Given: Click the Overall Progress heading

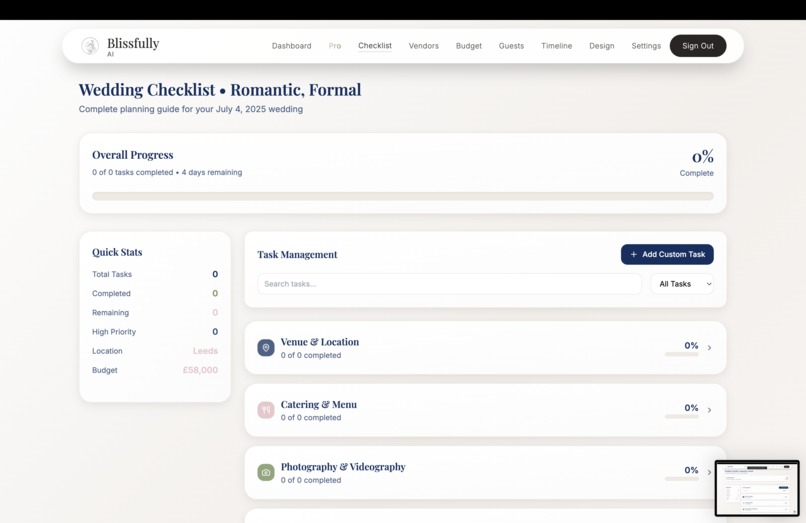Looking at the screenshot, I should 133,155.
